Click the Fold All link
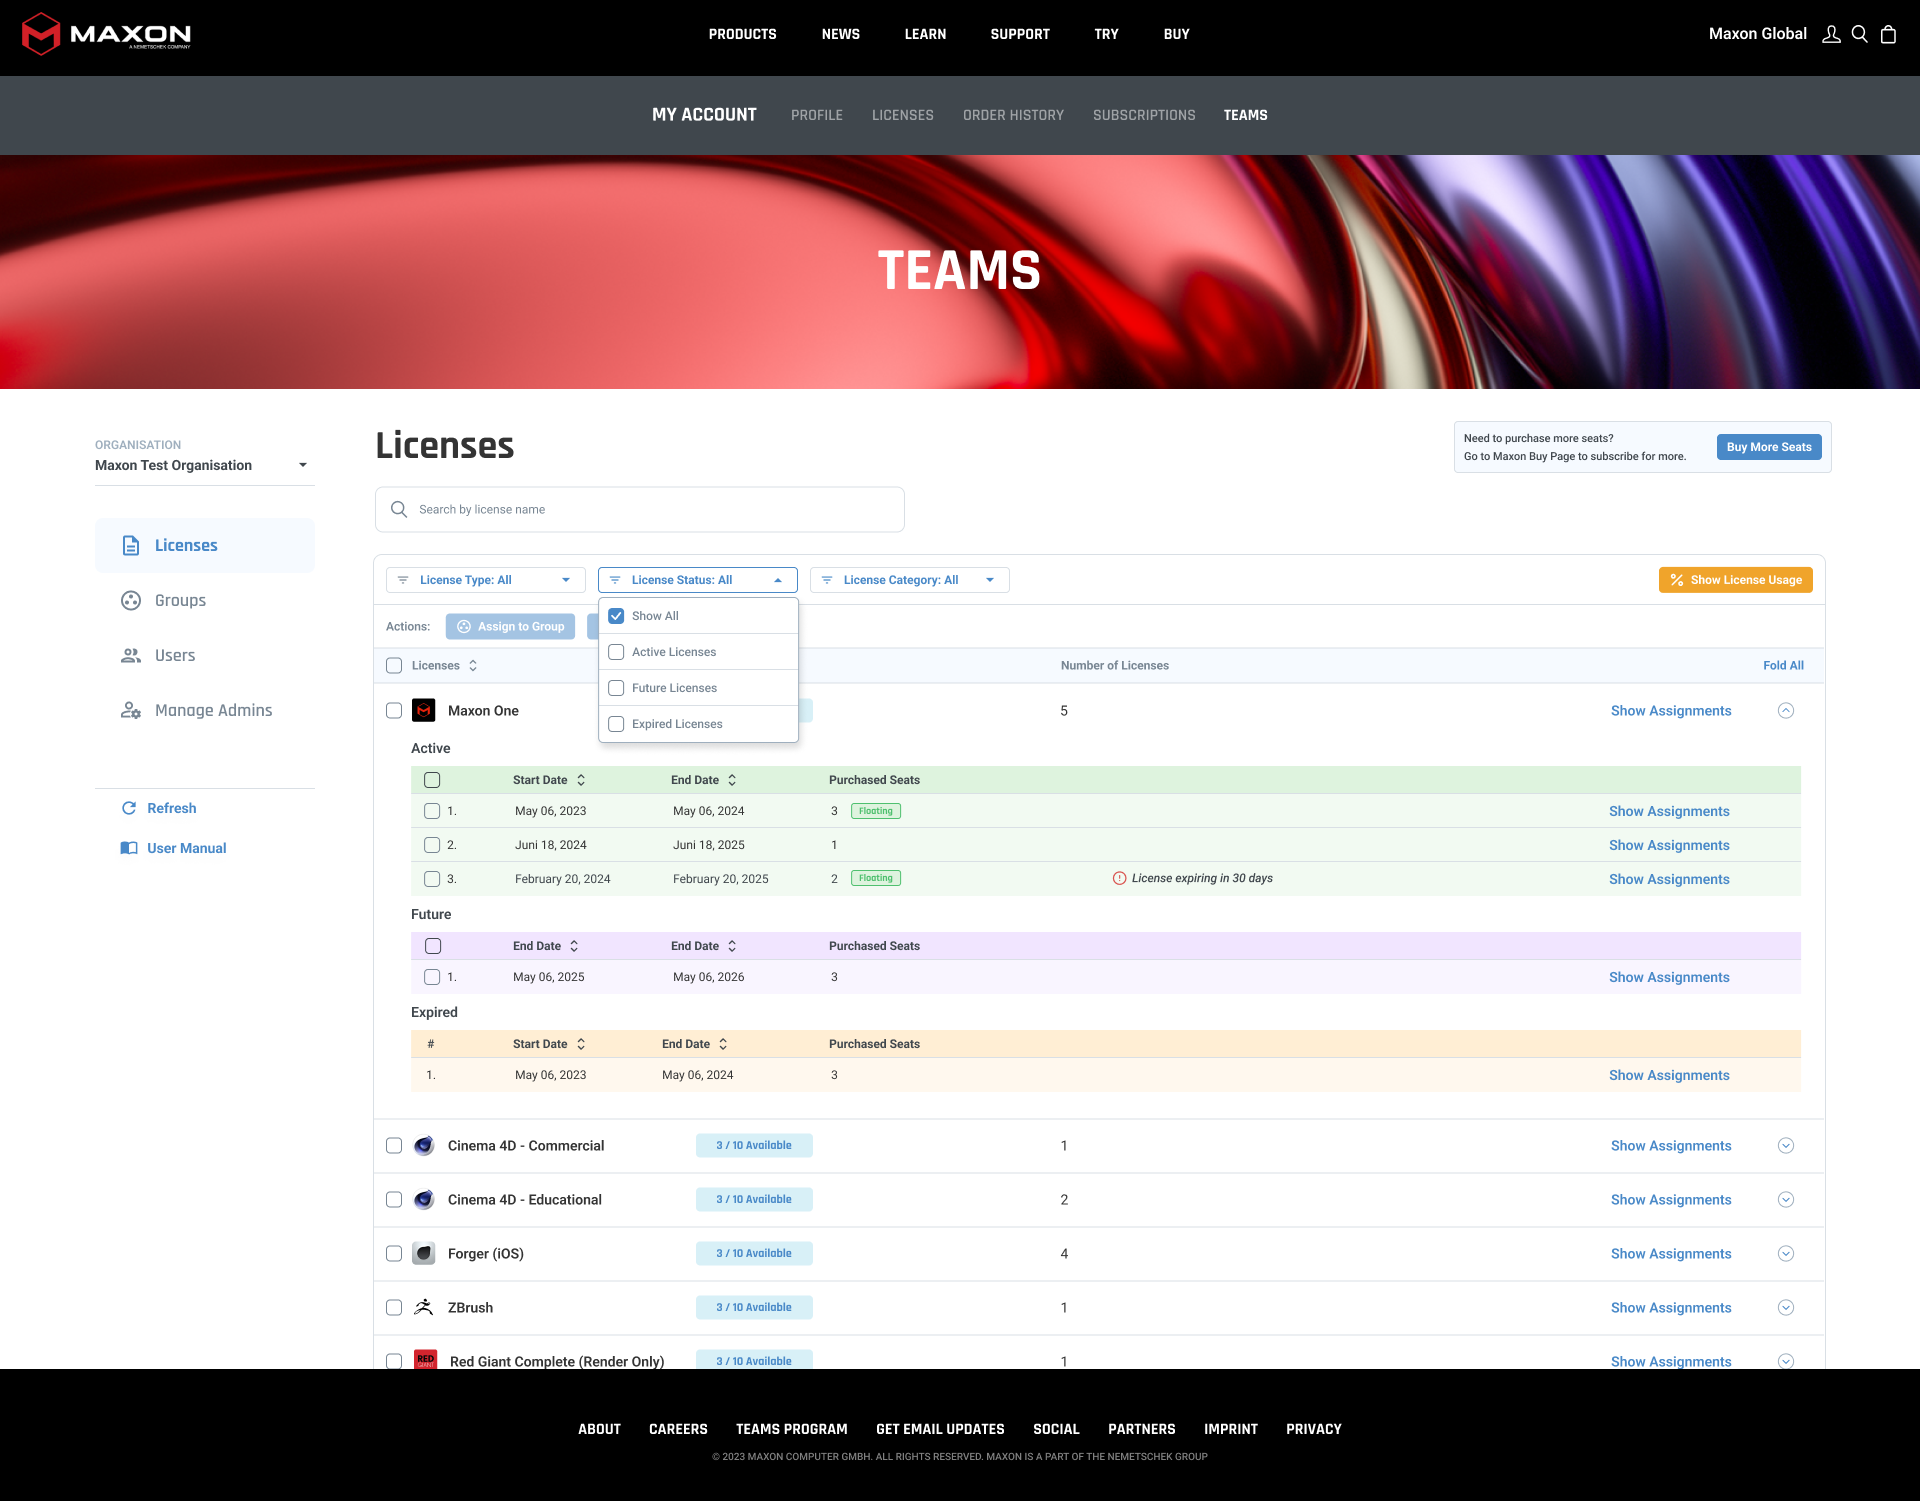This screenshot has width=1920, height=1501. 1783,665
